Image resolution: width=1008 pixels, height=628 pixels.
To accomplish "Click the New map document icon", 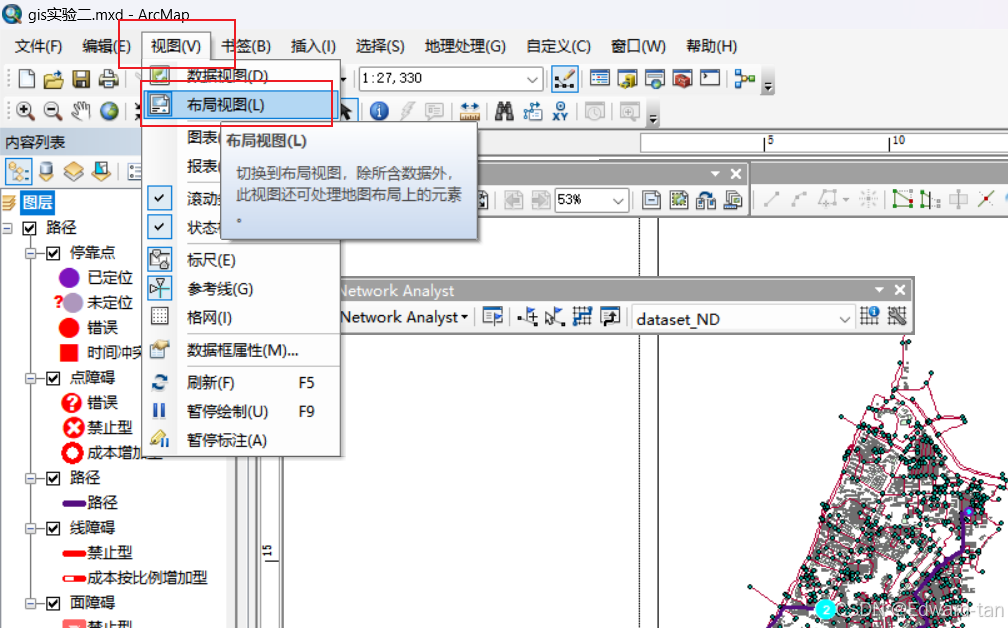I will click(x=26, y=78).
